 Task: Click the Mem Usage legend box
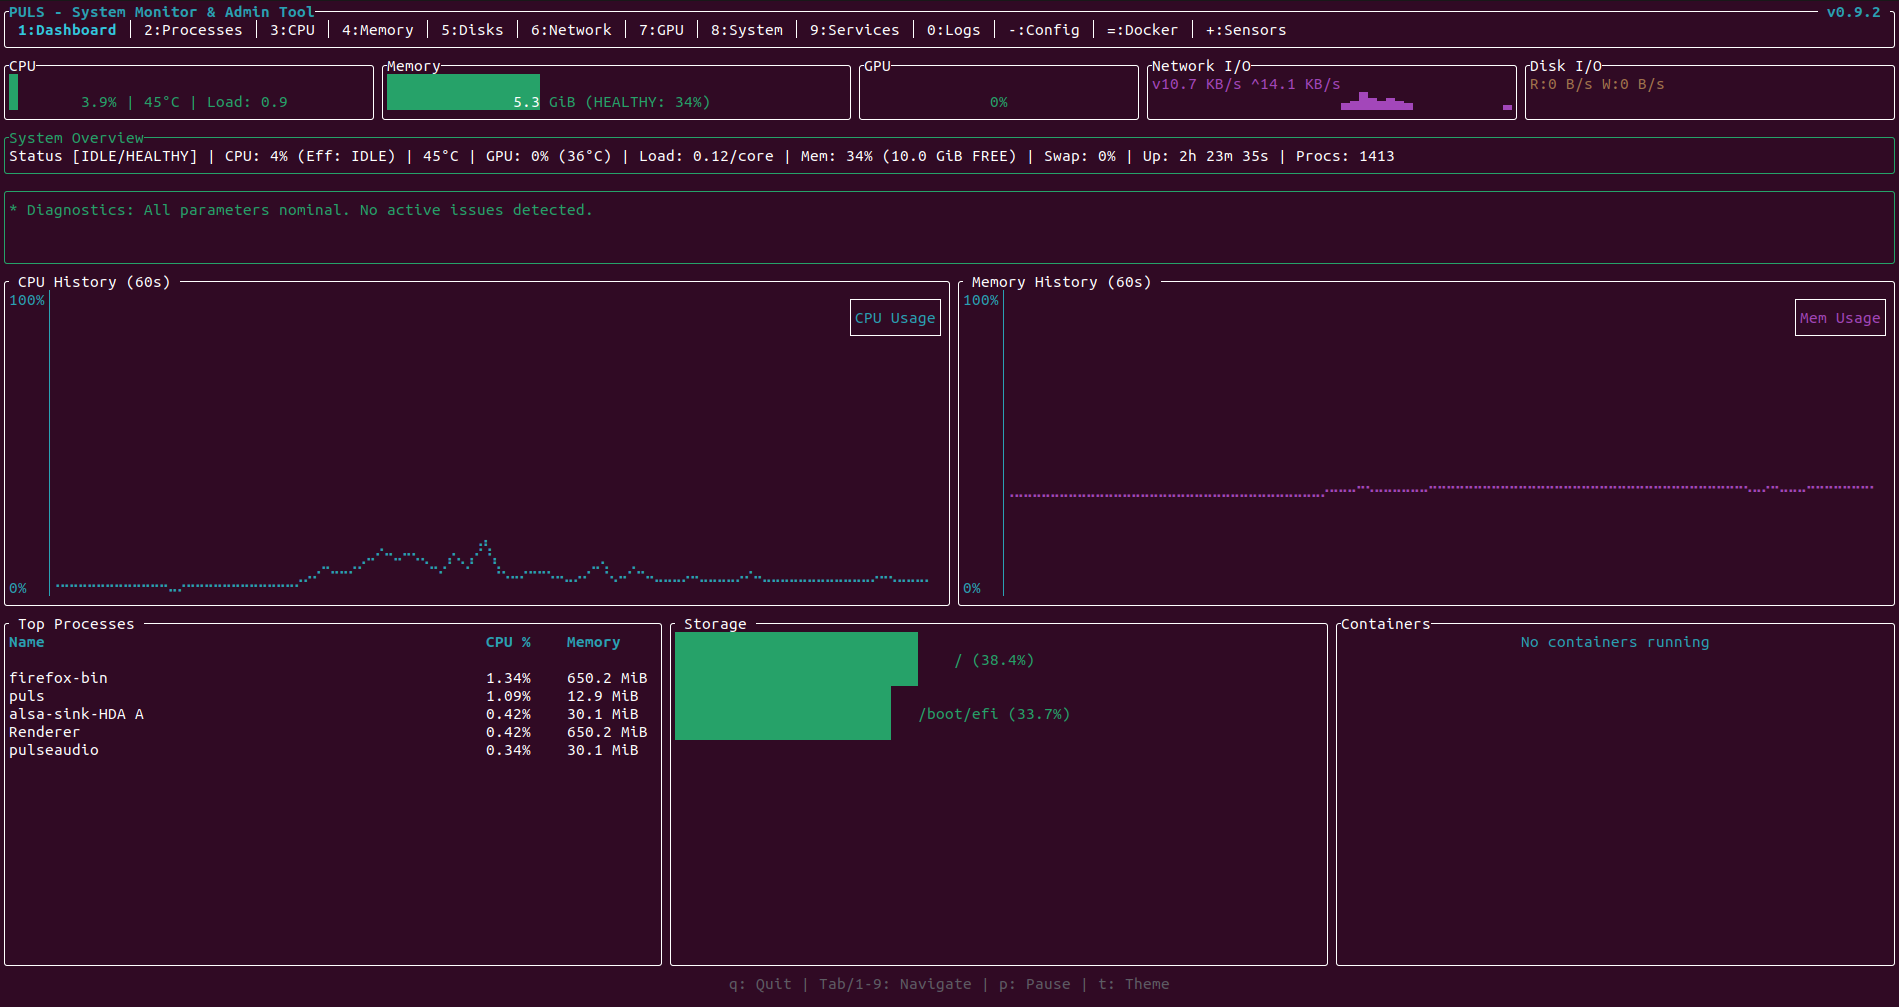point(1840,318)
